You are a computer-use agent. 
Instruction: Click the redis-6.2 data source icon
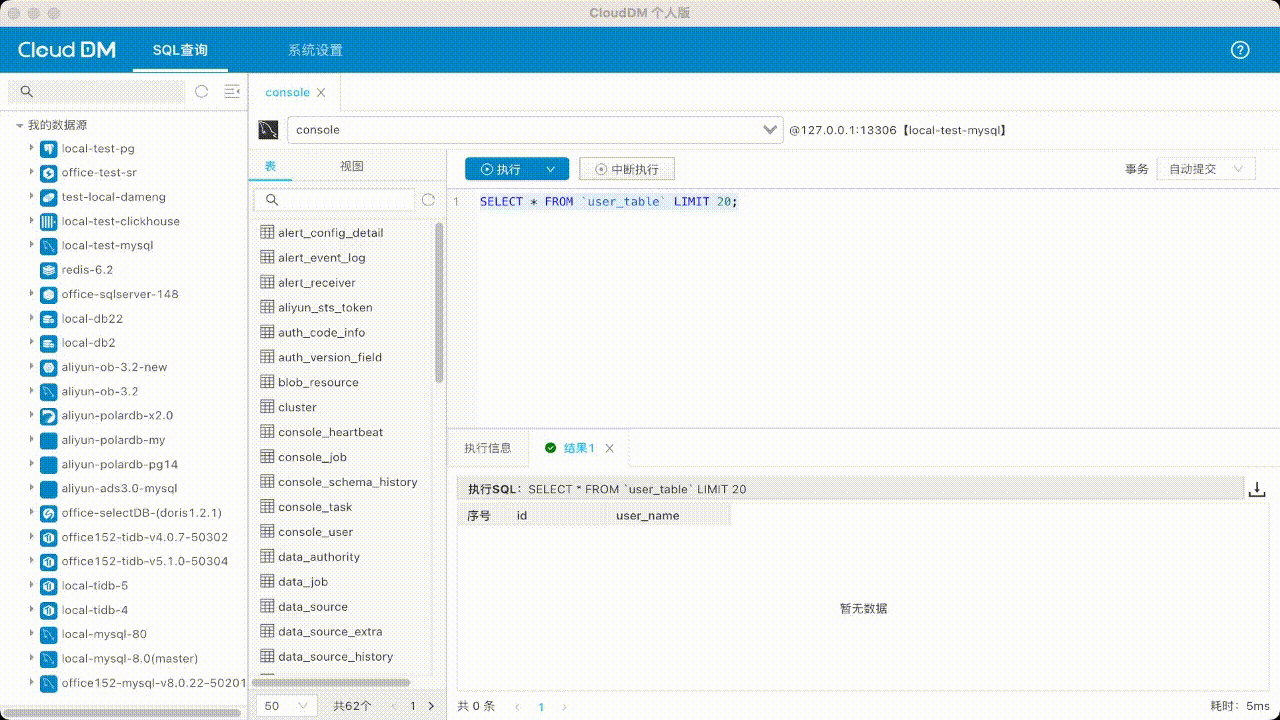pos(48,270)
